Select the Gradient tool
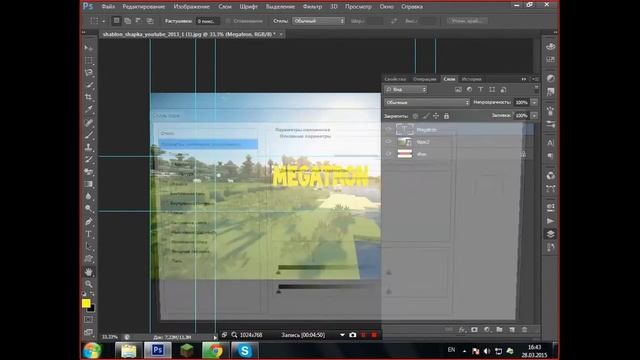Image resolution: width=640 pixels, height=360 pixels. click(x=89, y=184)
